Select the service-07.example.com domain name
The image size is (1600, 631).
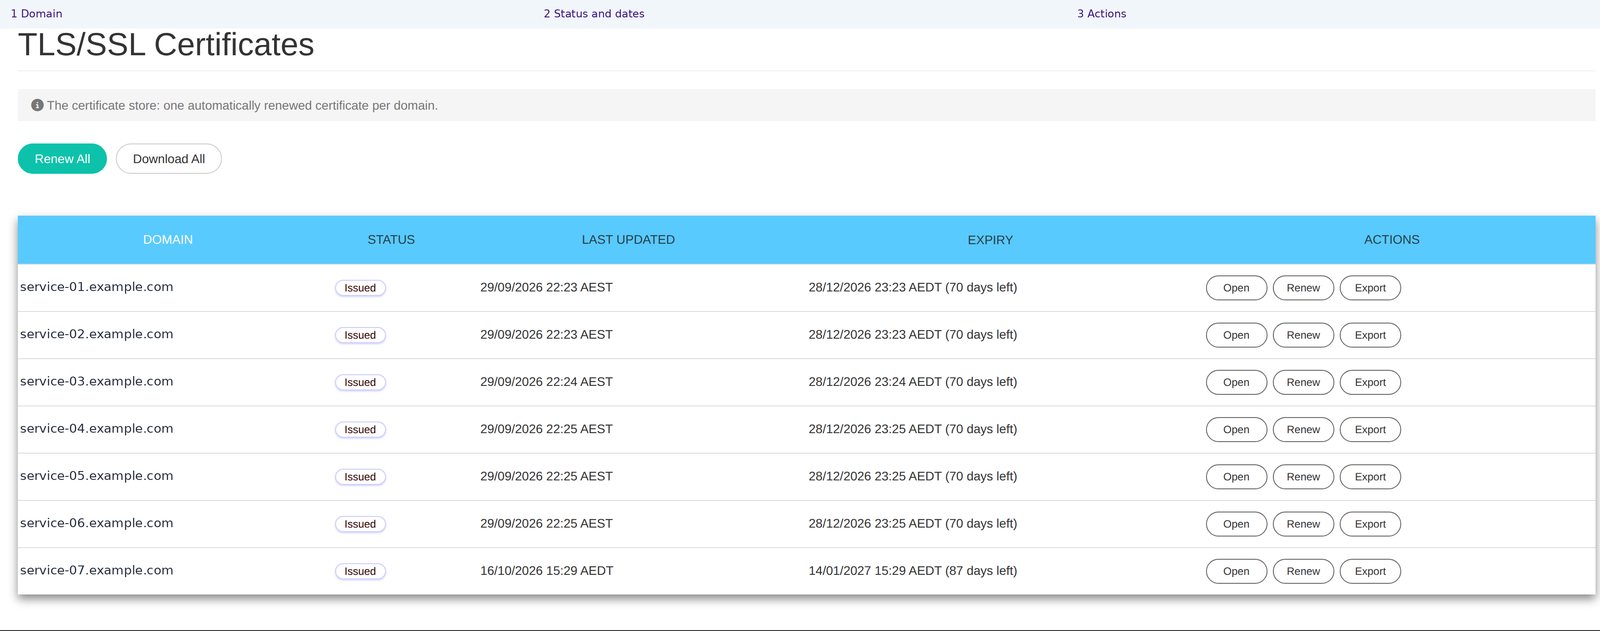pyautogui.click(x=97, y=570)
